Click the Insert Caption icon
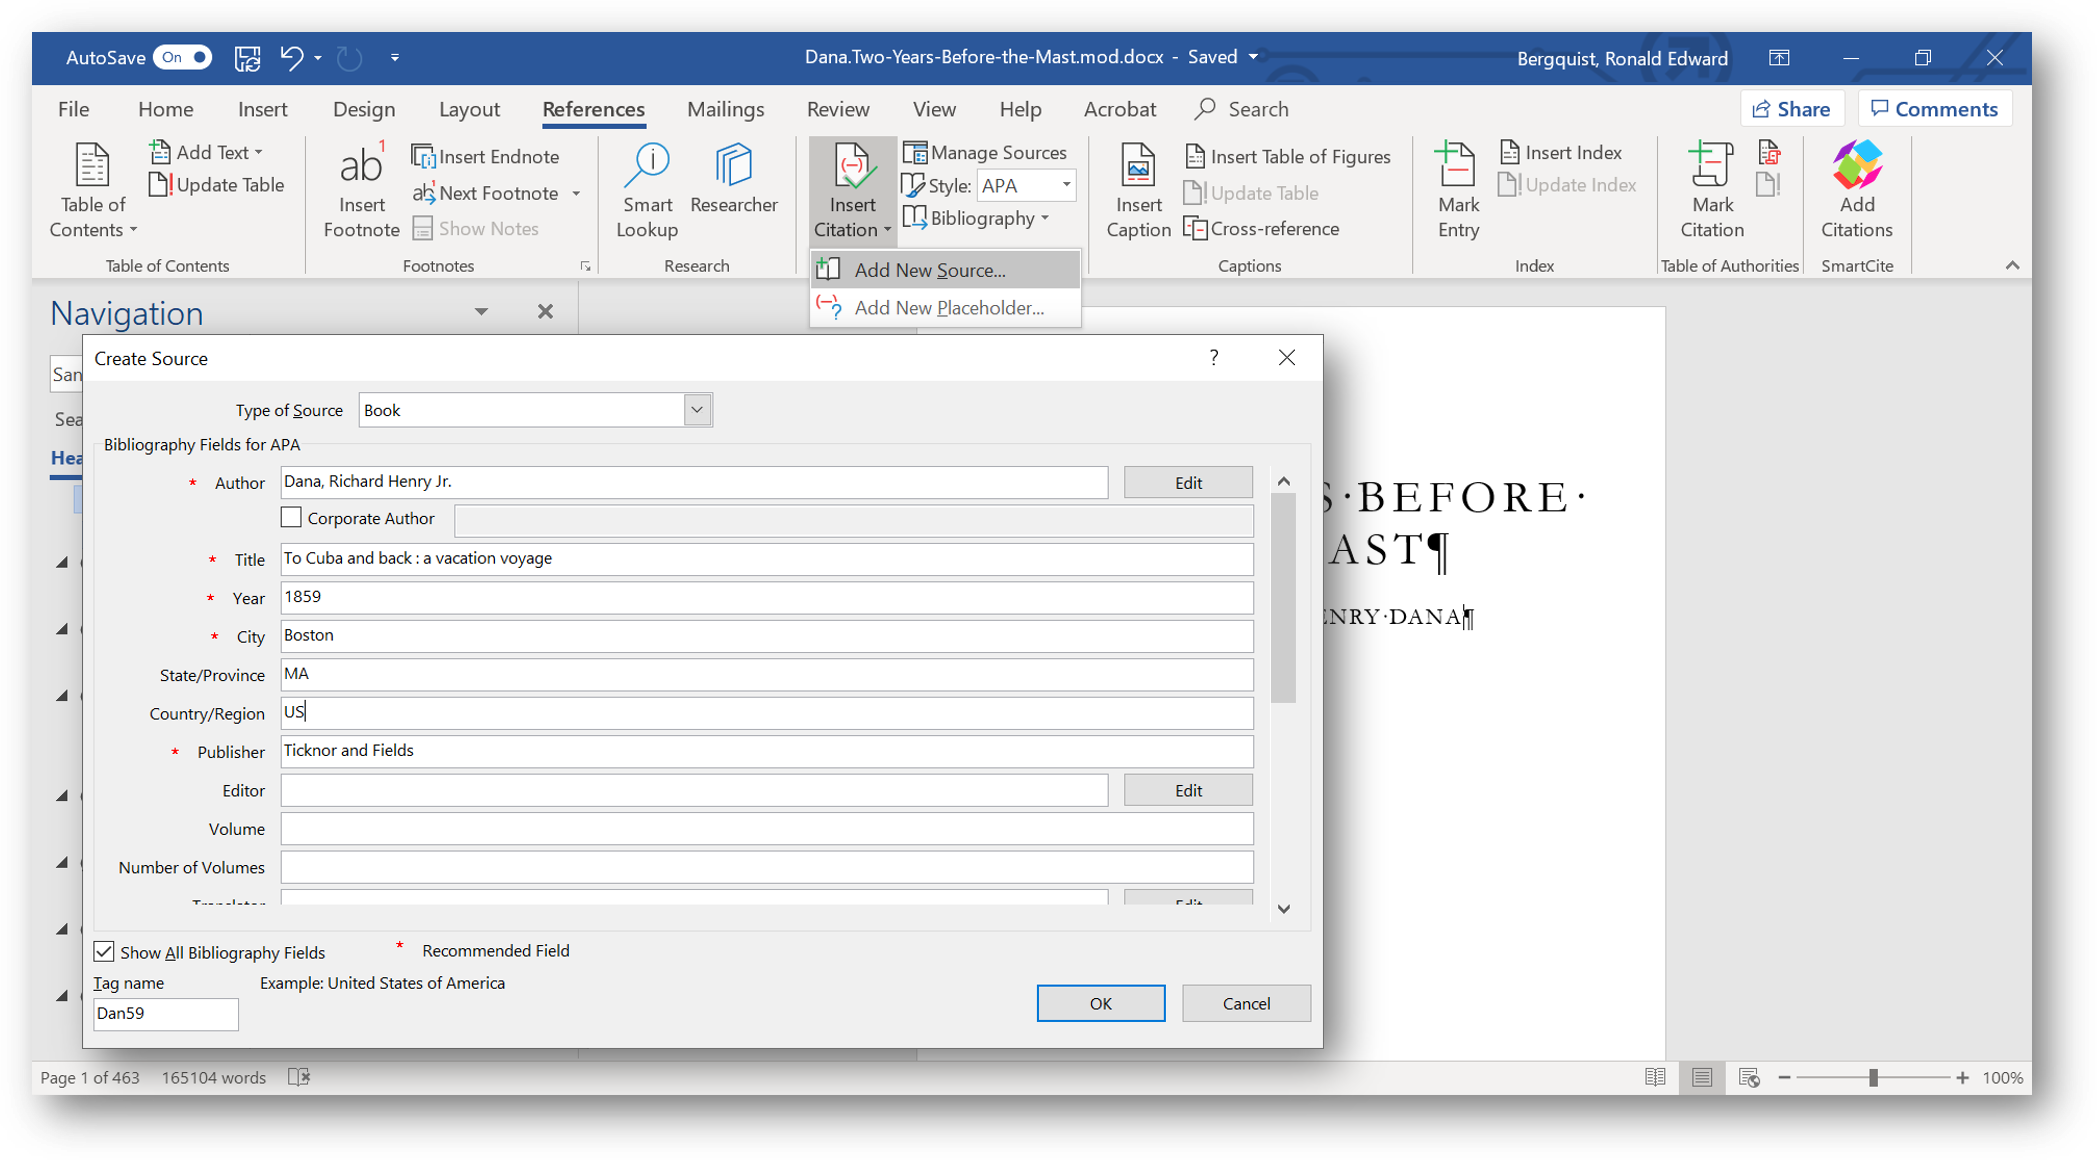The image size is (2097, 1160). [x=1137, y=166]
